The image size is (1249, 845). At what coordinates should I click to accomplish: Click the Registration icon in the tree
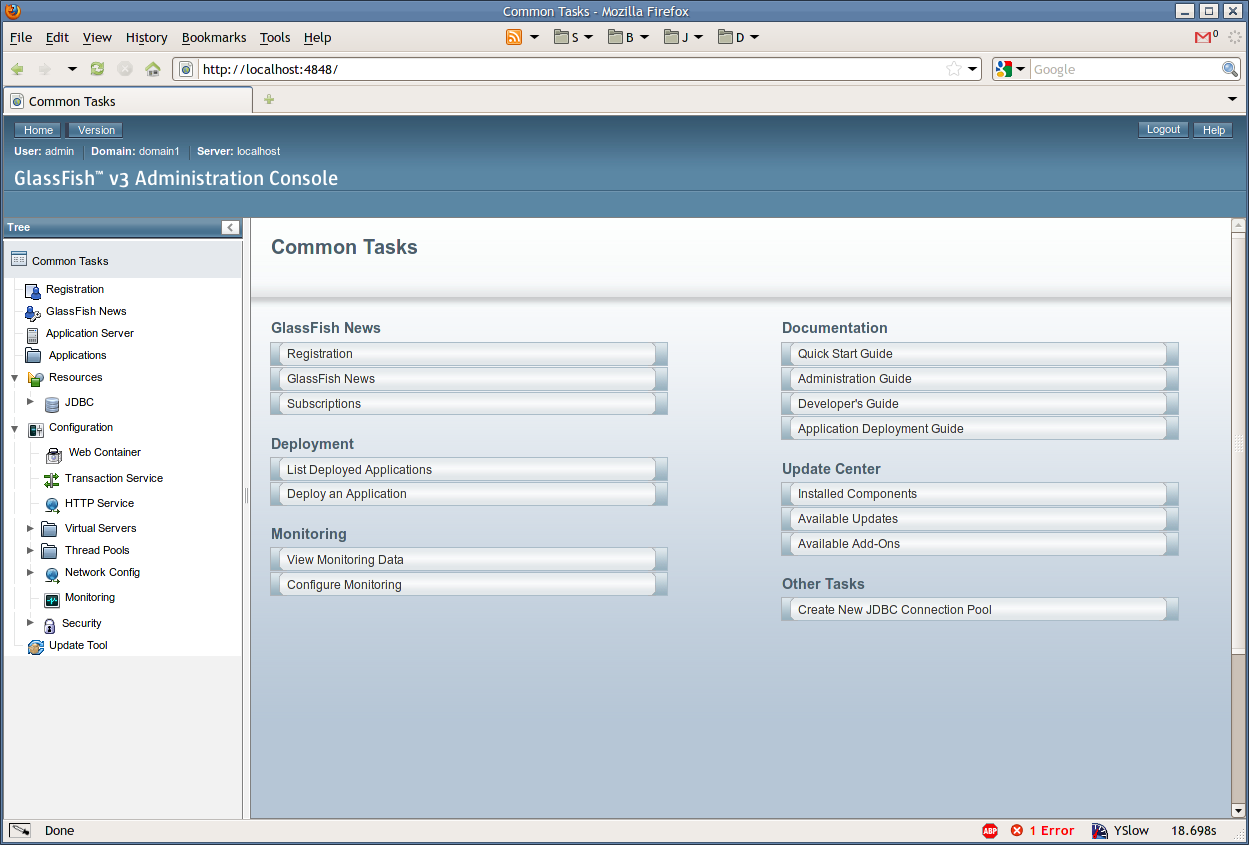(33, 290)
